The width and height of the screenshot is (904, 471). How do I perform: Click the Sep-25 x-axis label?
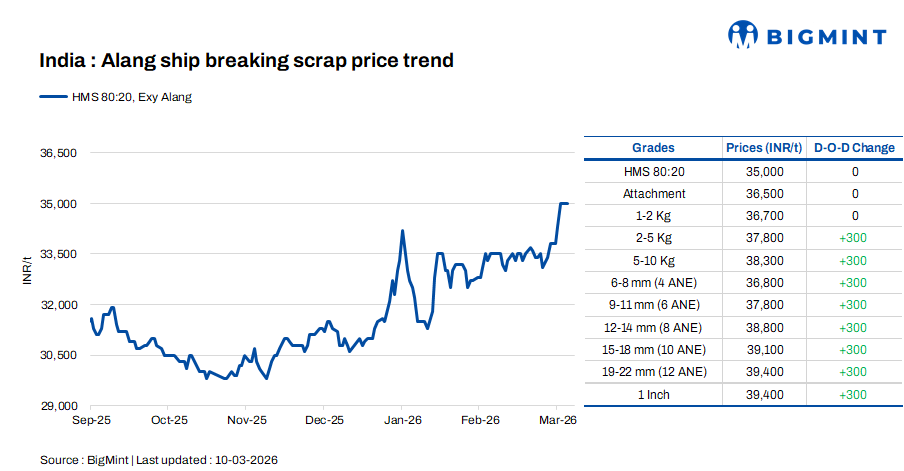91,421
